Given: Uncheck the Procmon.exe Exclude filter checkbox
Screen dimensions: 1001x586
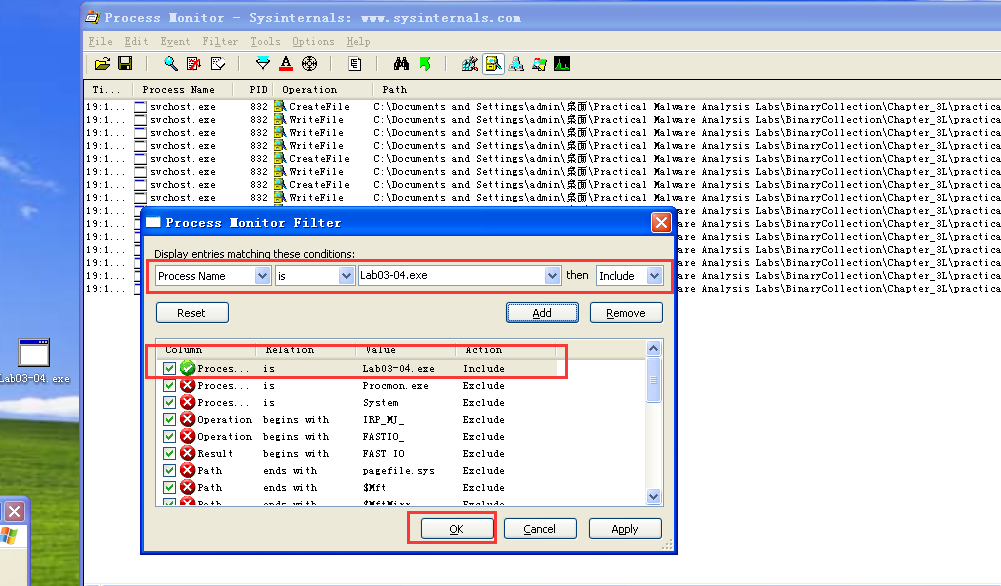Looking at the screenshot, I should click(x=169, y=386).
